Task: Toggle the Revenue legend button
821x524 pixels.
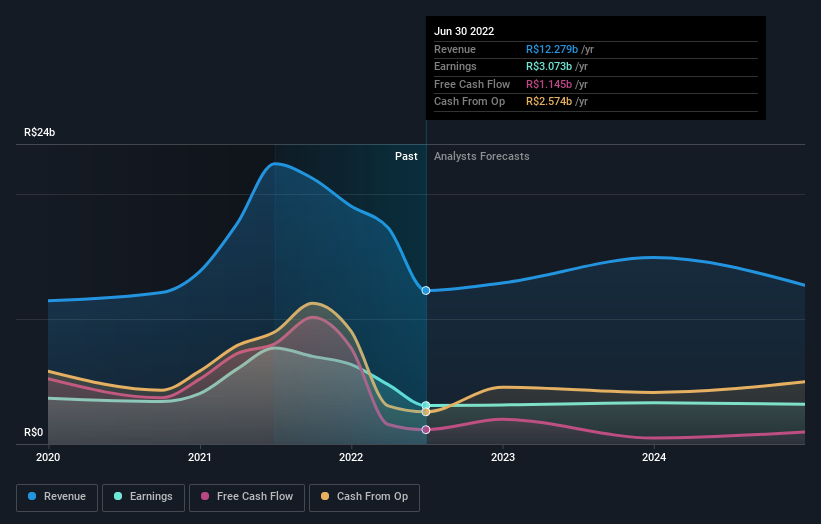Action: [57, 497]
